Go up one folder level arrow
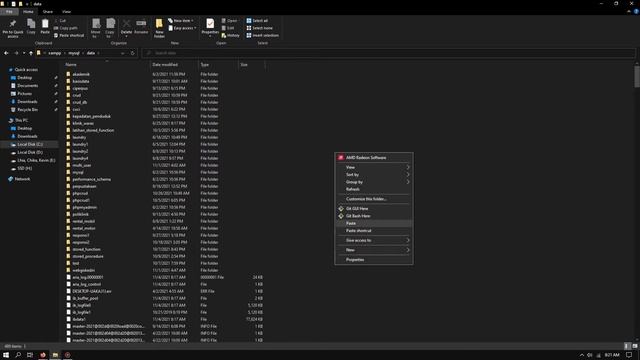The width and height of the screenshot is (640, 360). 31,53
